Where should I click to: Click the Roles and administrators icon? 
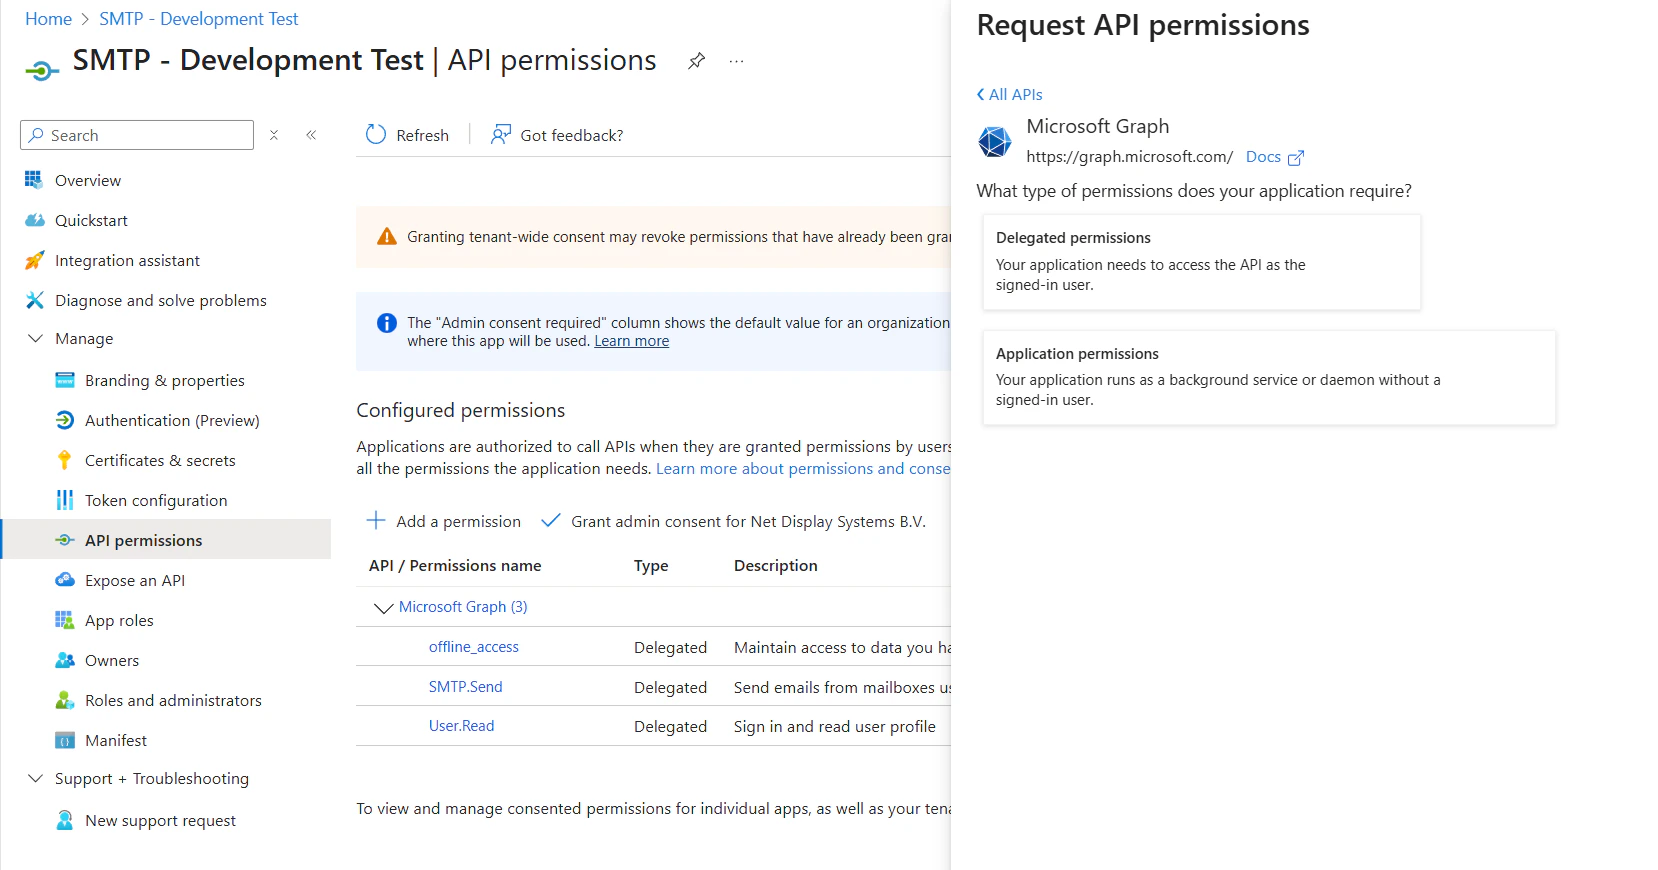65,700
